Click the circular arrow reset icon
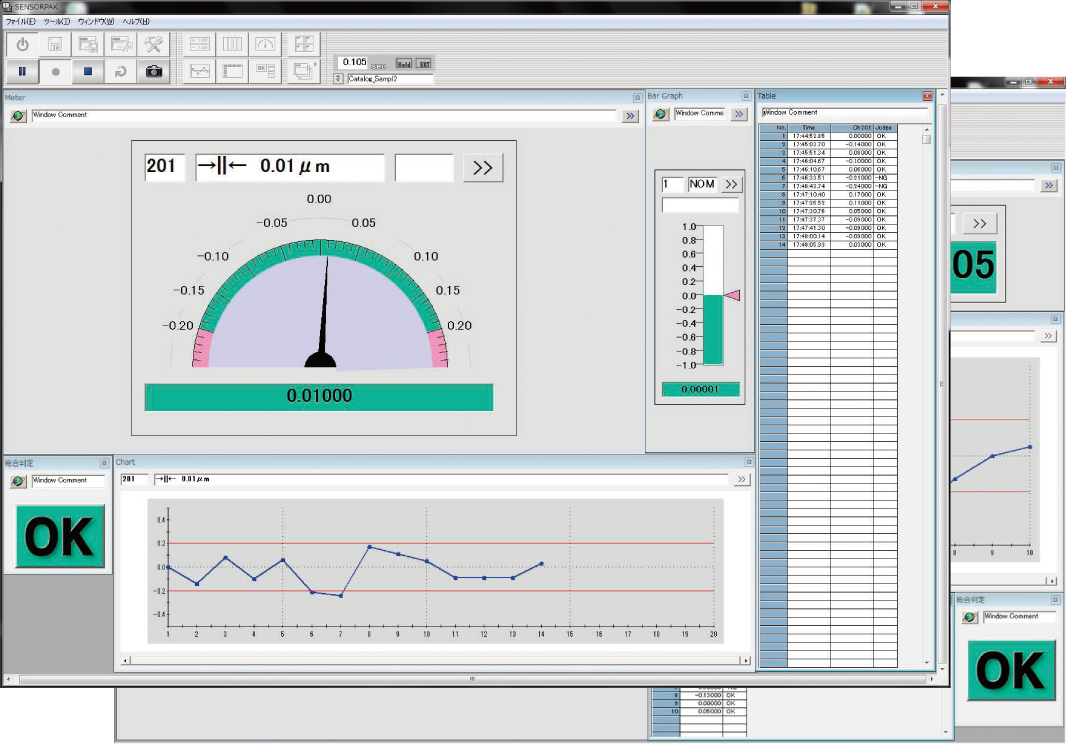The height and width of the screenshot is (744, 1066). point(120,71)
